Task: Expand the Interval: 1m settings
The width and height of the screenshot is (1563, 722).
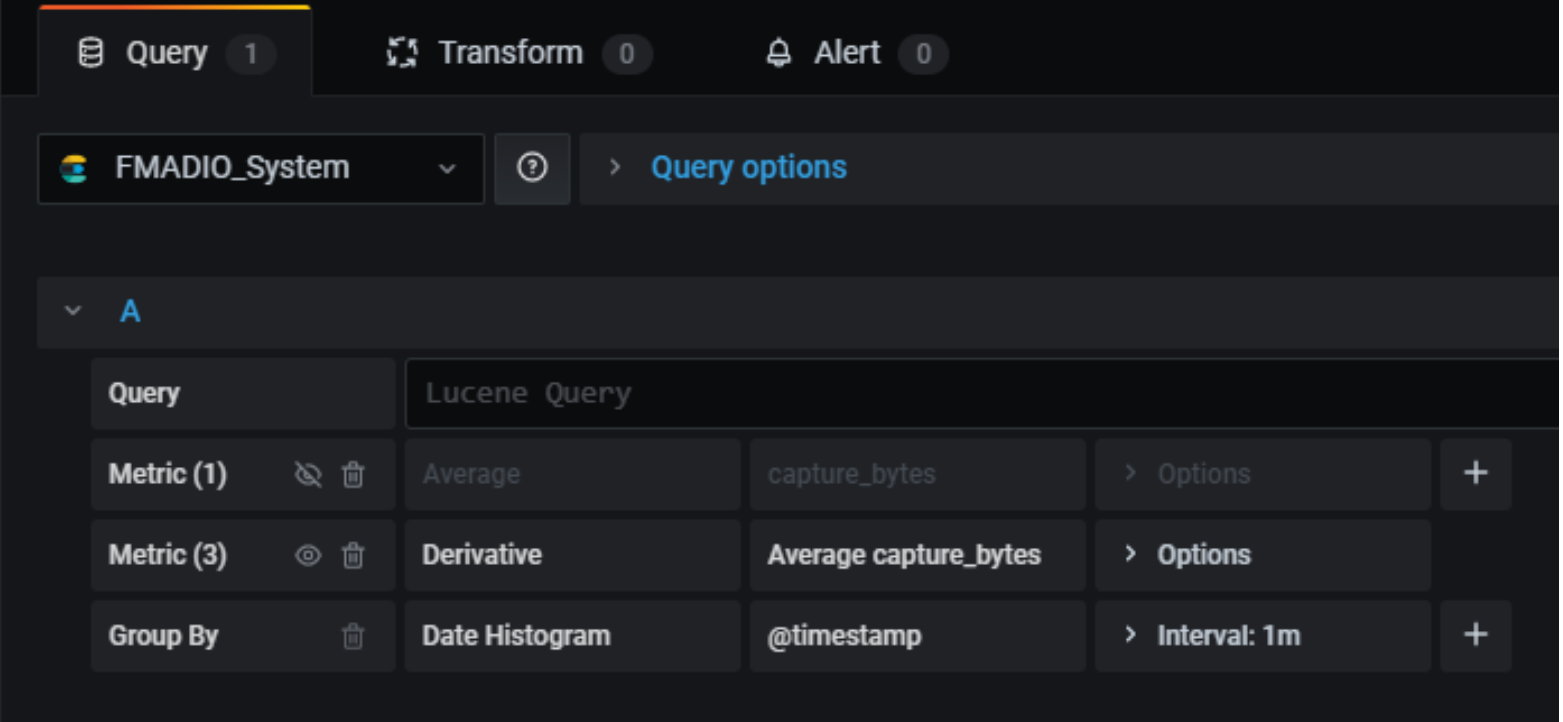Action: point(1227,636)
